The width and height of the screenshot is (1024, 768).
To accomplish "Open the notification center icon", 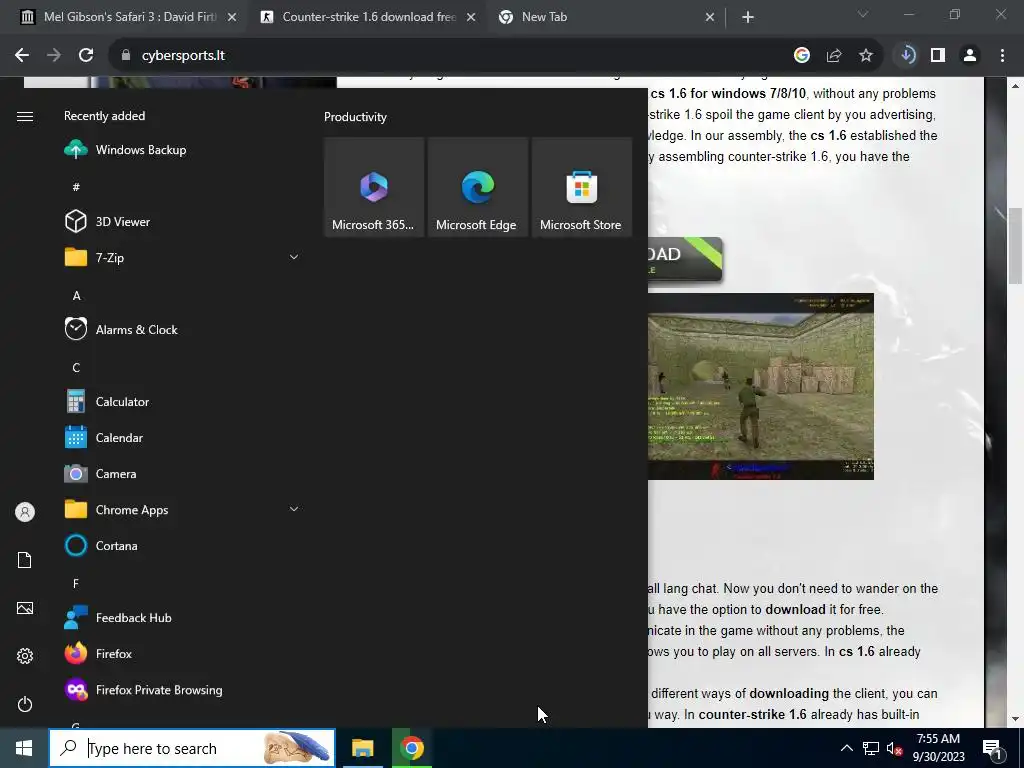I will coord(992,748).
